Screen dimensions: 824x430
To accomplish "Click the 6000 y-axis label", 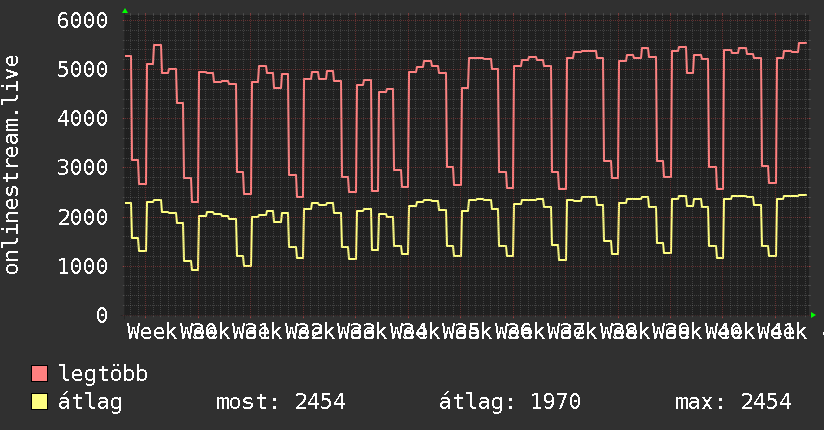I will pos(83,21).
